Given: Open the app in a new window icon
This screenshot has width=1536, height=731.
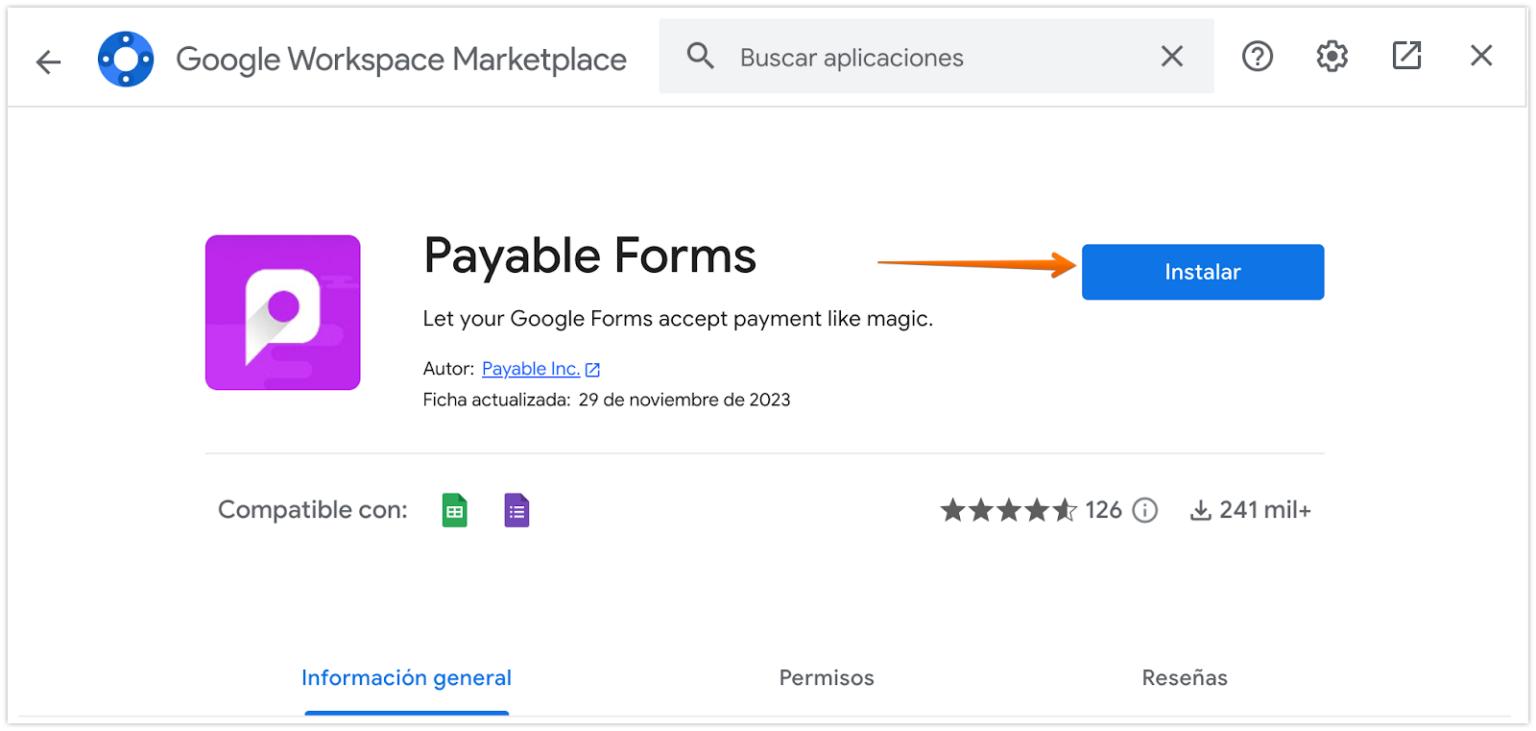Looking at the screenshot, I should pos(1406,56).
